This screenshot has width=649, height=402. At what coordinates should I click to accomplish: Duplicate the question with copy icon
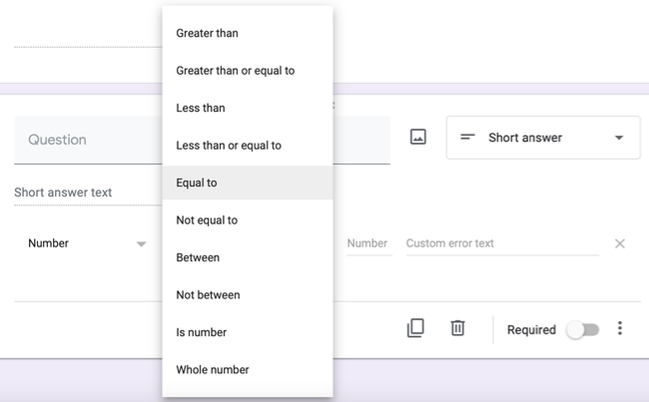coord(415,329)
